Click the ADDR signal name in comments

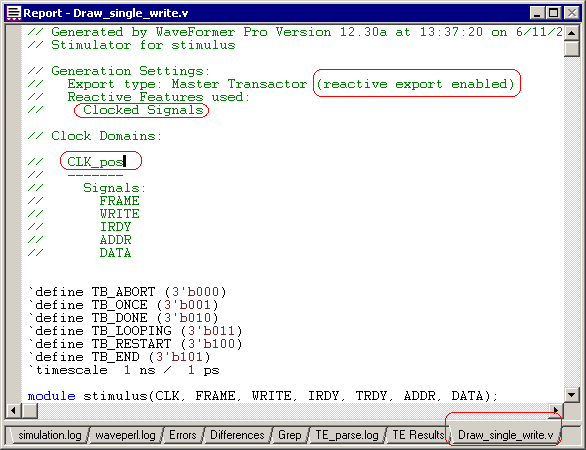point(115,240)
